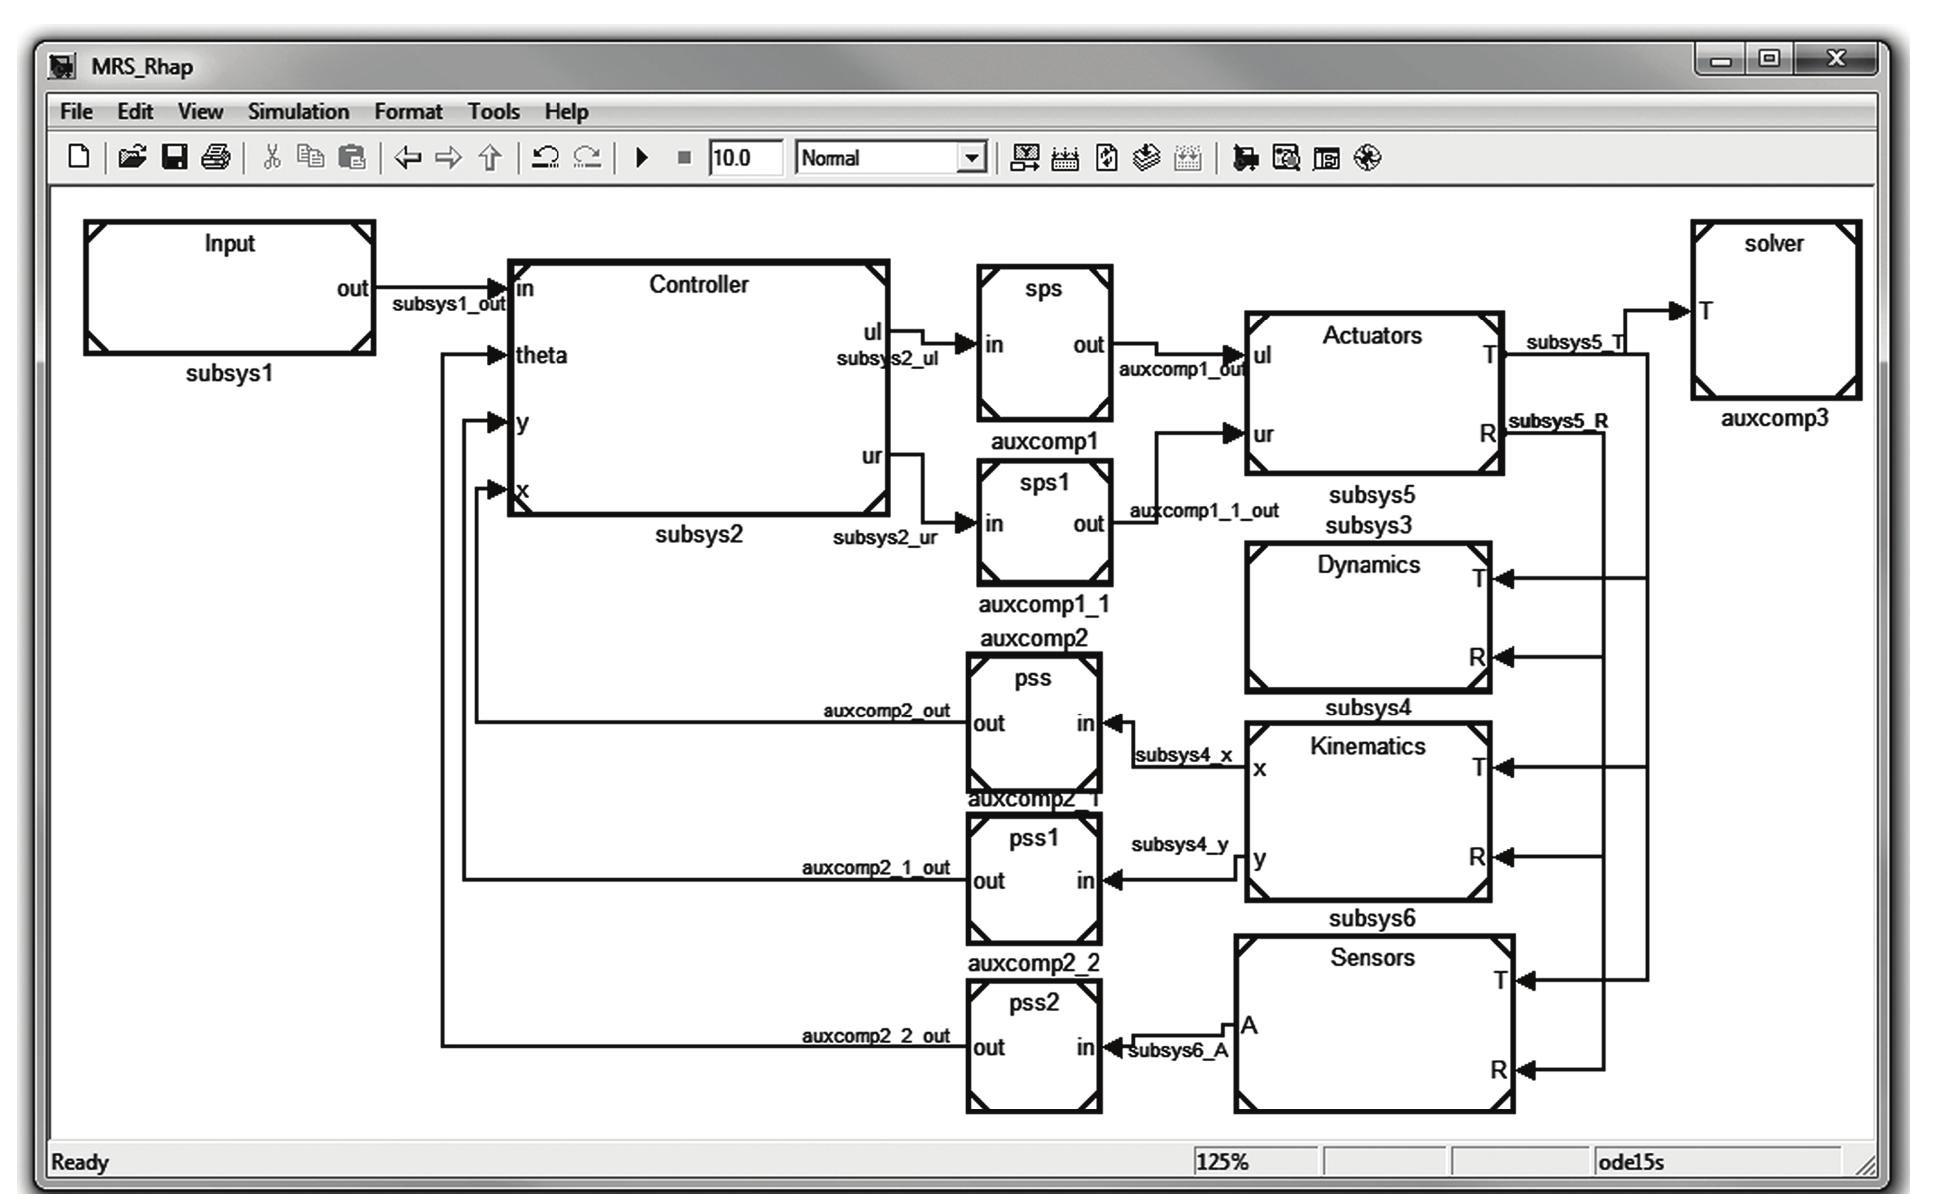Undo the last action

[x=545, y=157]
